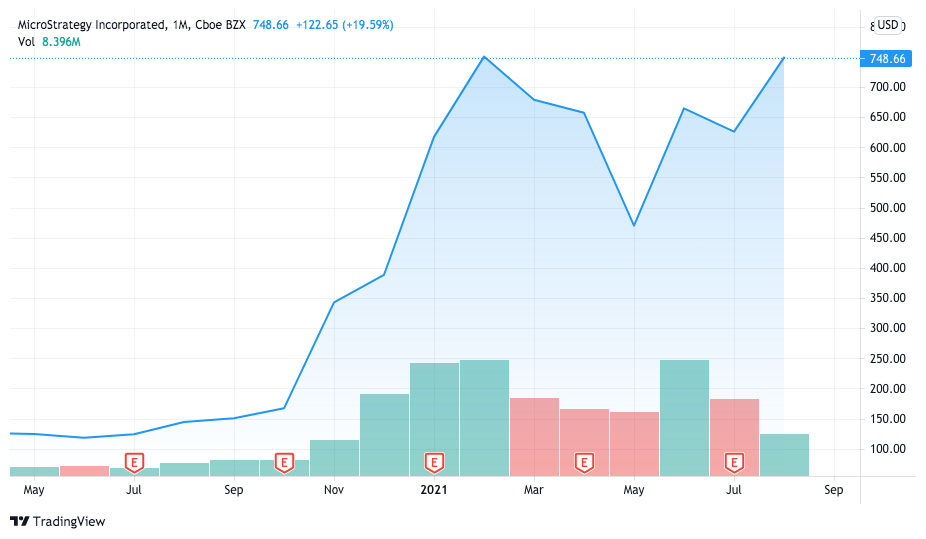Click the 1M interval text in header
Viewport: 926px width, 539px height.
178,25
